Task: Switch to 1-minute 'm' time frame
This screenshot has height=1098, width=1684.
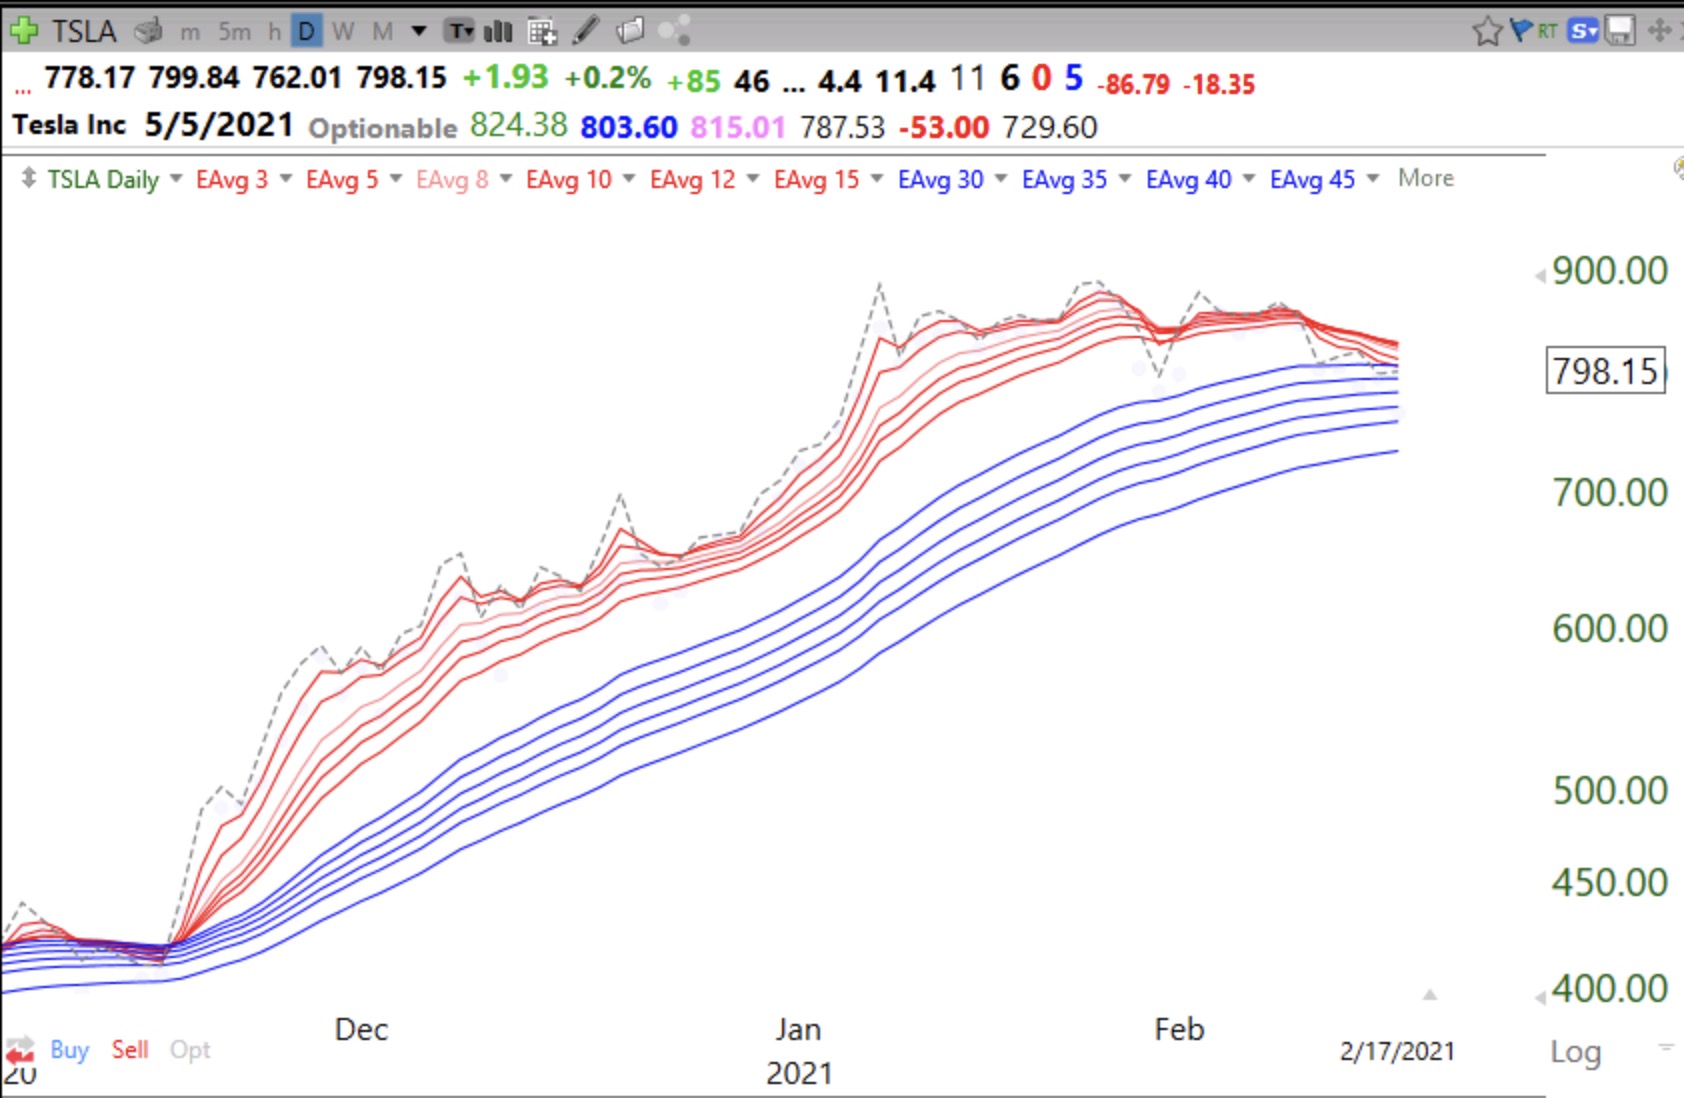Action: [x=190, y=32]
